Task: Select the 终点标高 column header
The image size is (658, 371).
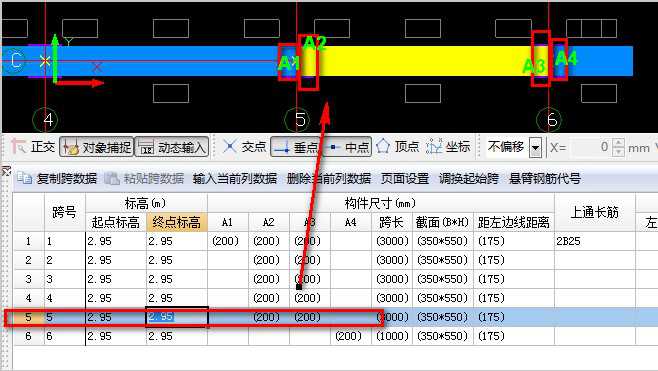Action: tap(177, 222)
